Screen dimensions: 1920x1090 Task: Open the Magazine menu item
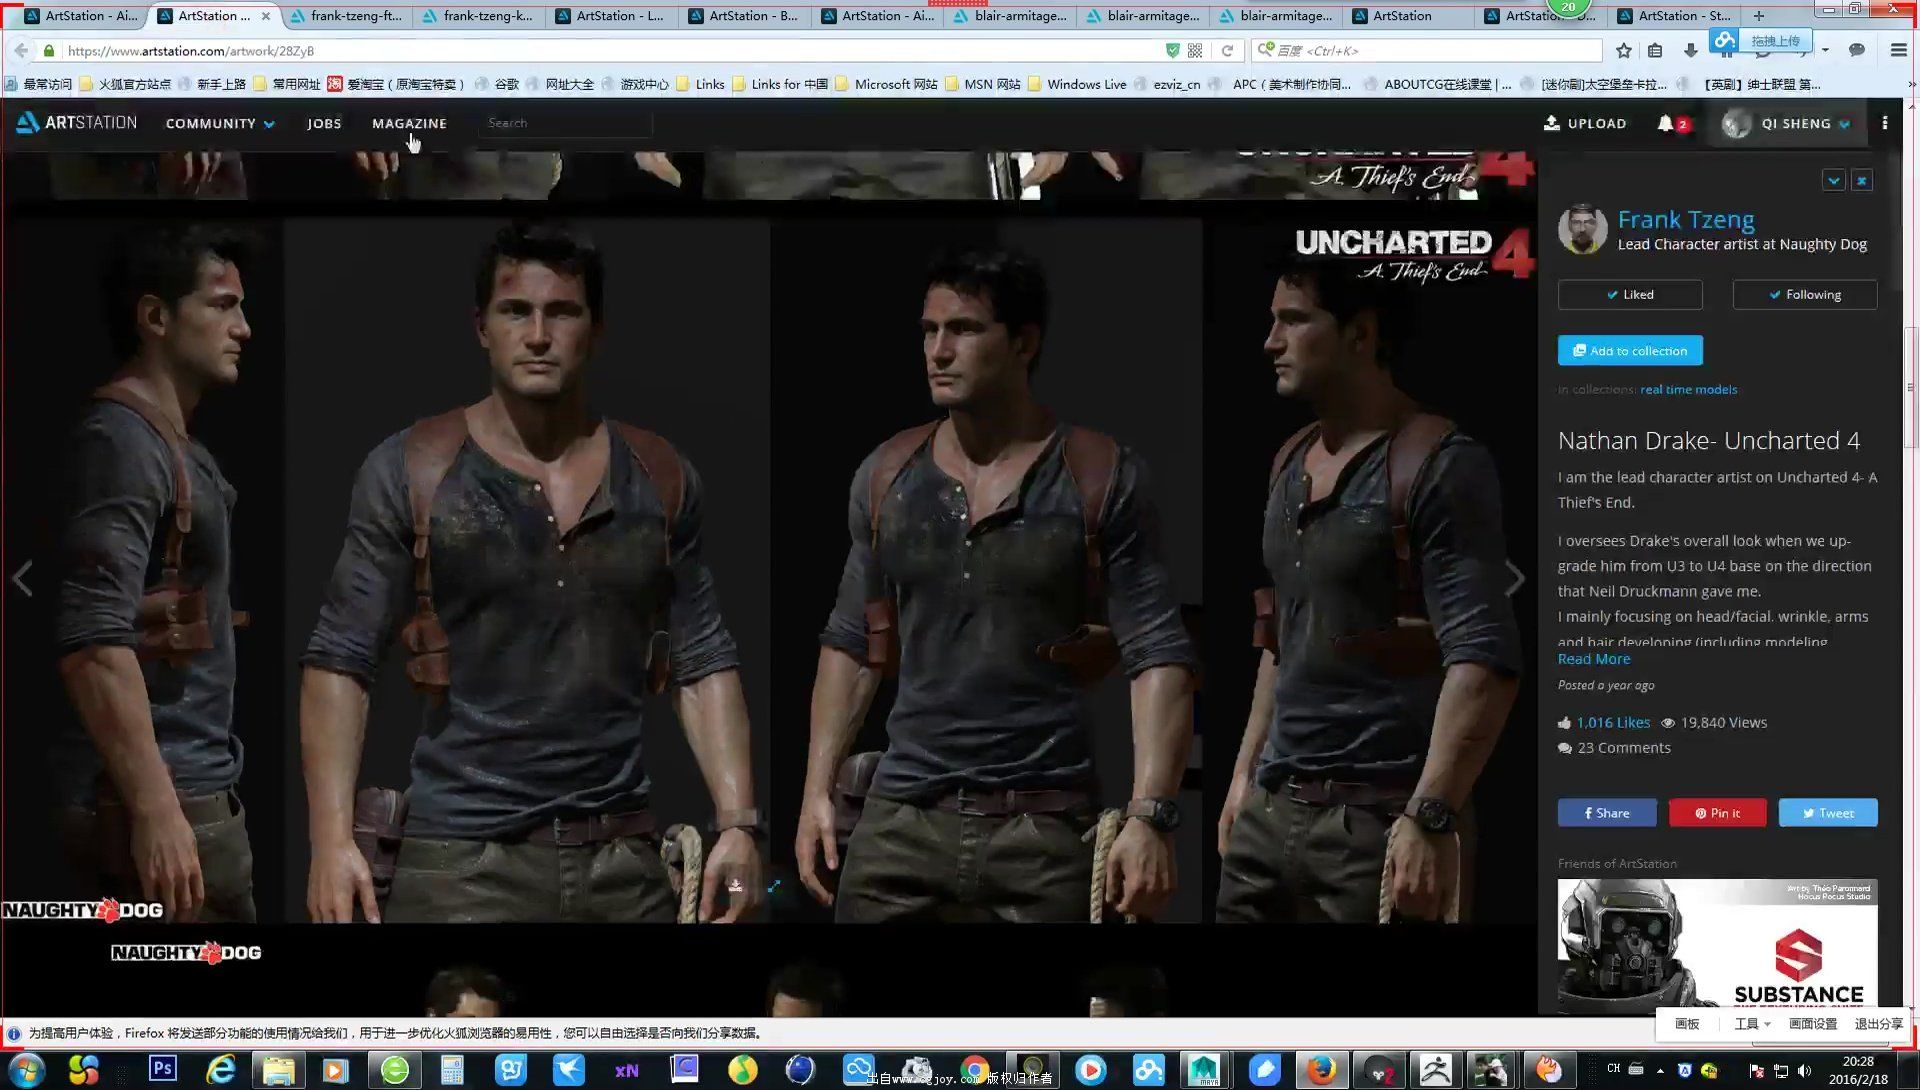pos(409,124)
